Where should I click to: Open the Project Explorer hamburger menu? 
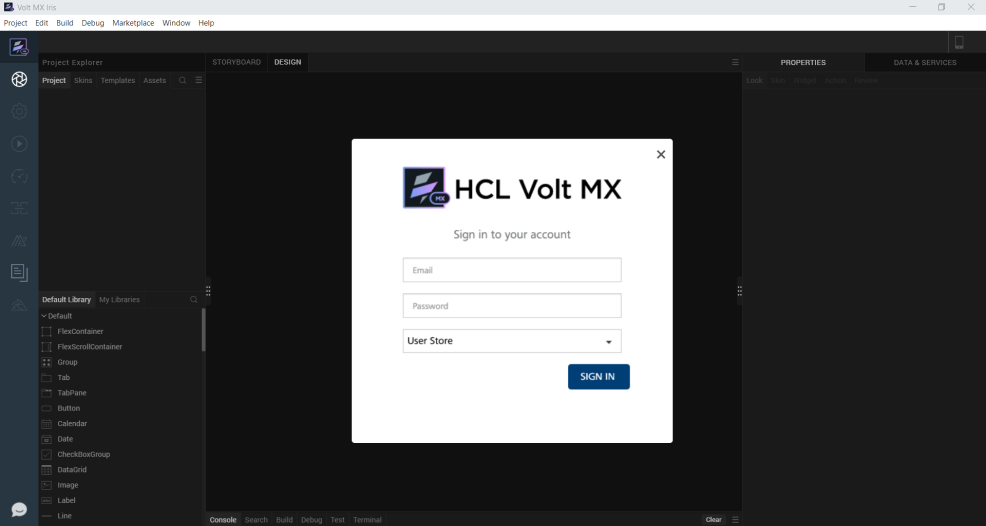(x=199, y=81)
